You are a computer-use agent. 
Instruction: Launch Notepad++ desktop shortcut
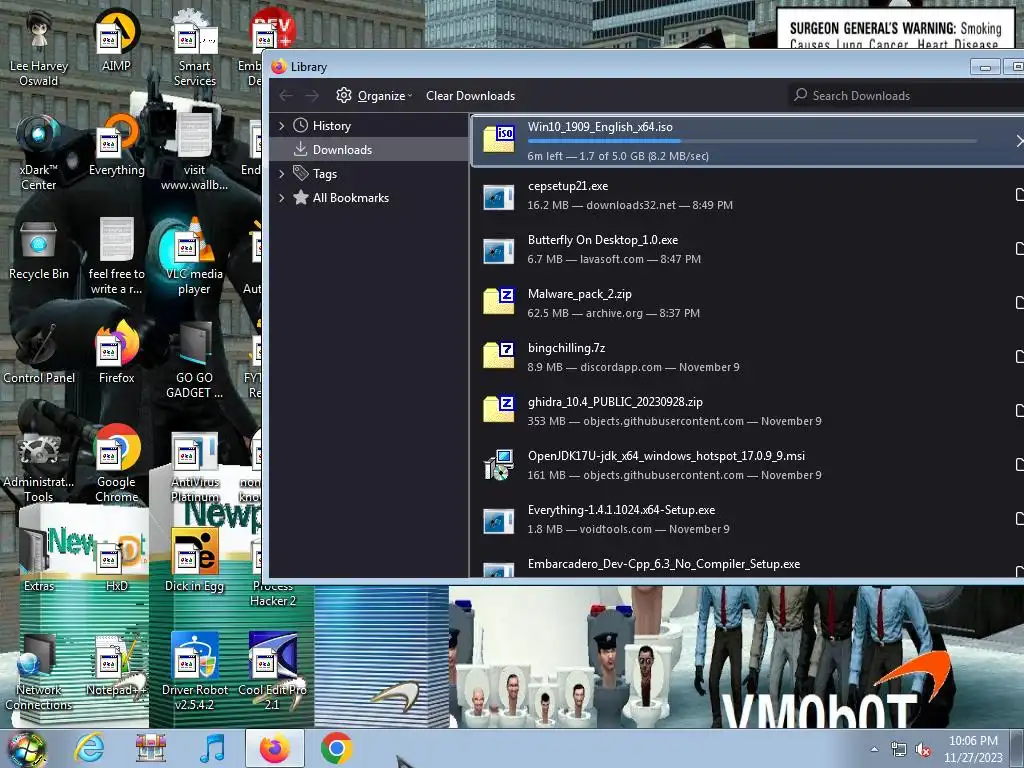tap(116, 665)
